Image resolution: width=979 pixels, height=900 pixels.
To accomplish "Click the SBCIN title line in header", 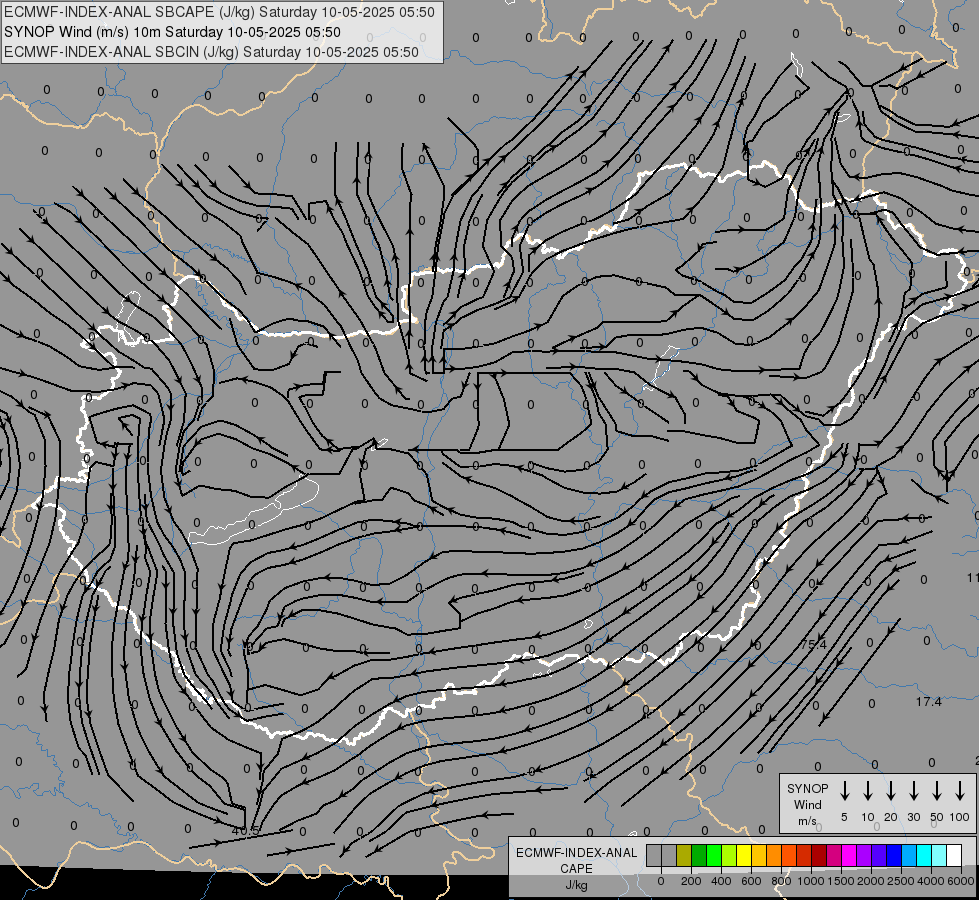I will point(211,52).
